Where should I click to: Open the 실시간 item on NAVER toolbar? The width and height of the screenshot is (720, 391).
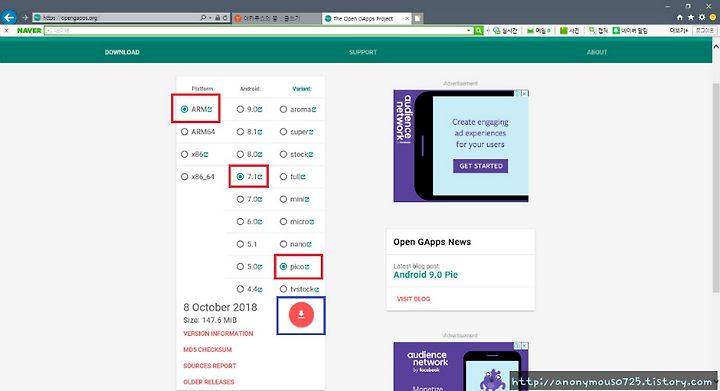coord(505,31)
